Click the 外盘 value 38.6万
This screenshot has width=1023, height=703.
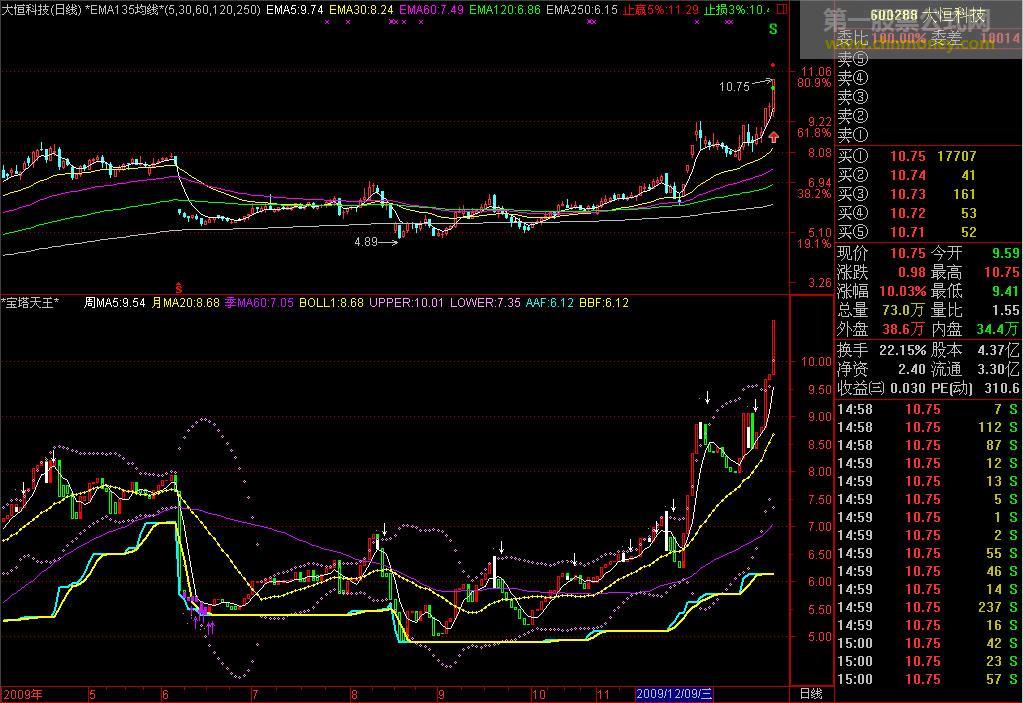(903, 329)
